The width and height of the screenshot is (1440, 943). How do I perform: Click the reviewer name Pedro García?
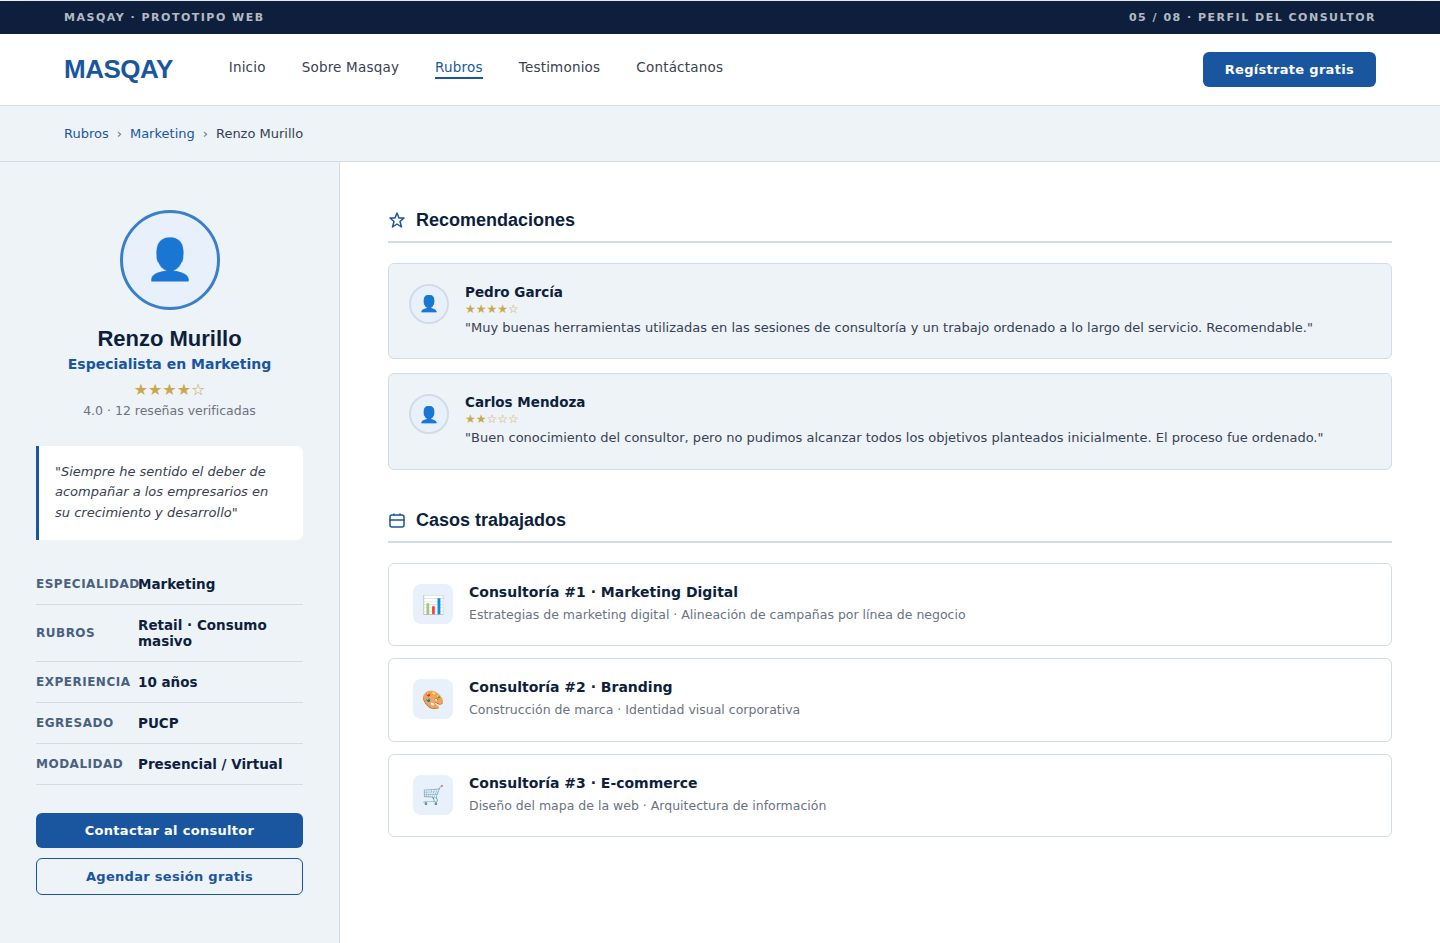pyautogui.click(x=513, y=292)
